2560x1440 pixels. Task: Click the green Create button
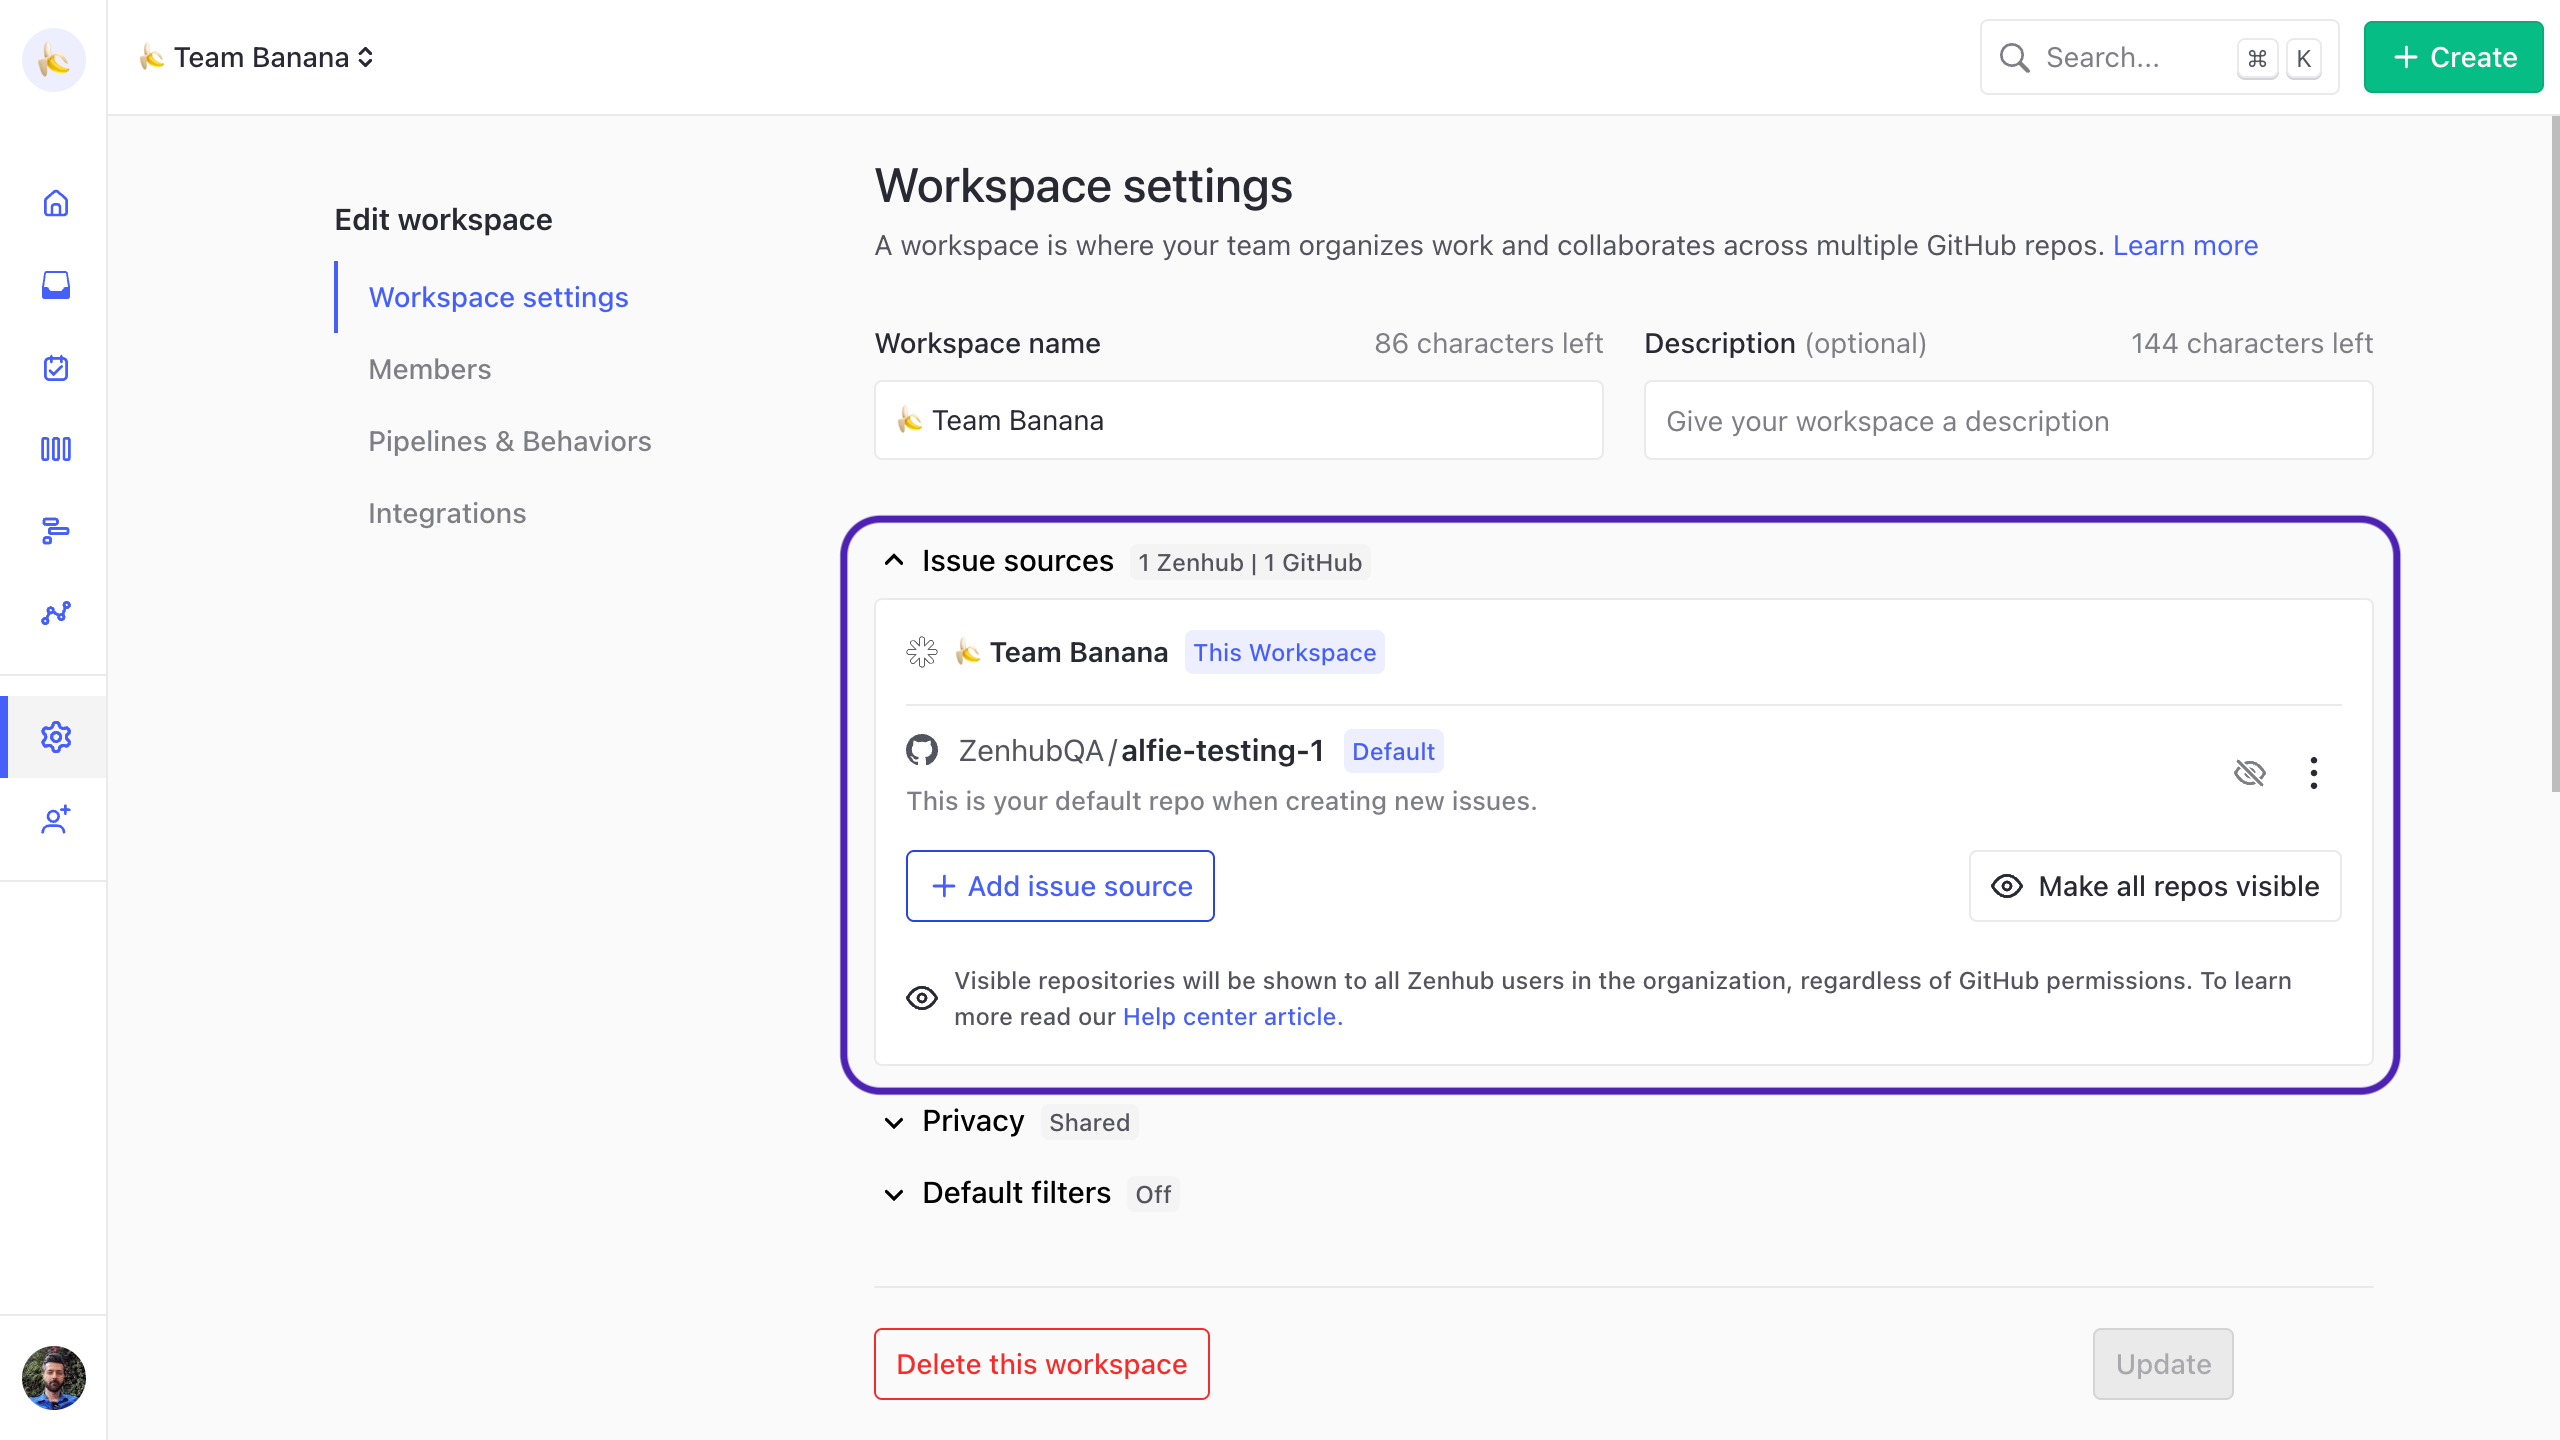[2453, 57]
